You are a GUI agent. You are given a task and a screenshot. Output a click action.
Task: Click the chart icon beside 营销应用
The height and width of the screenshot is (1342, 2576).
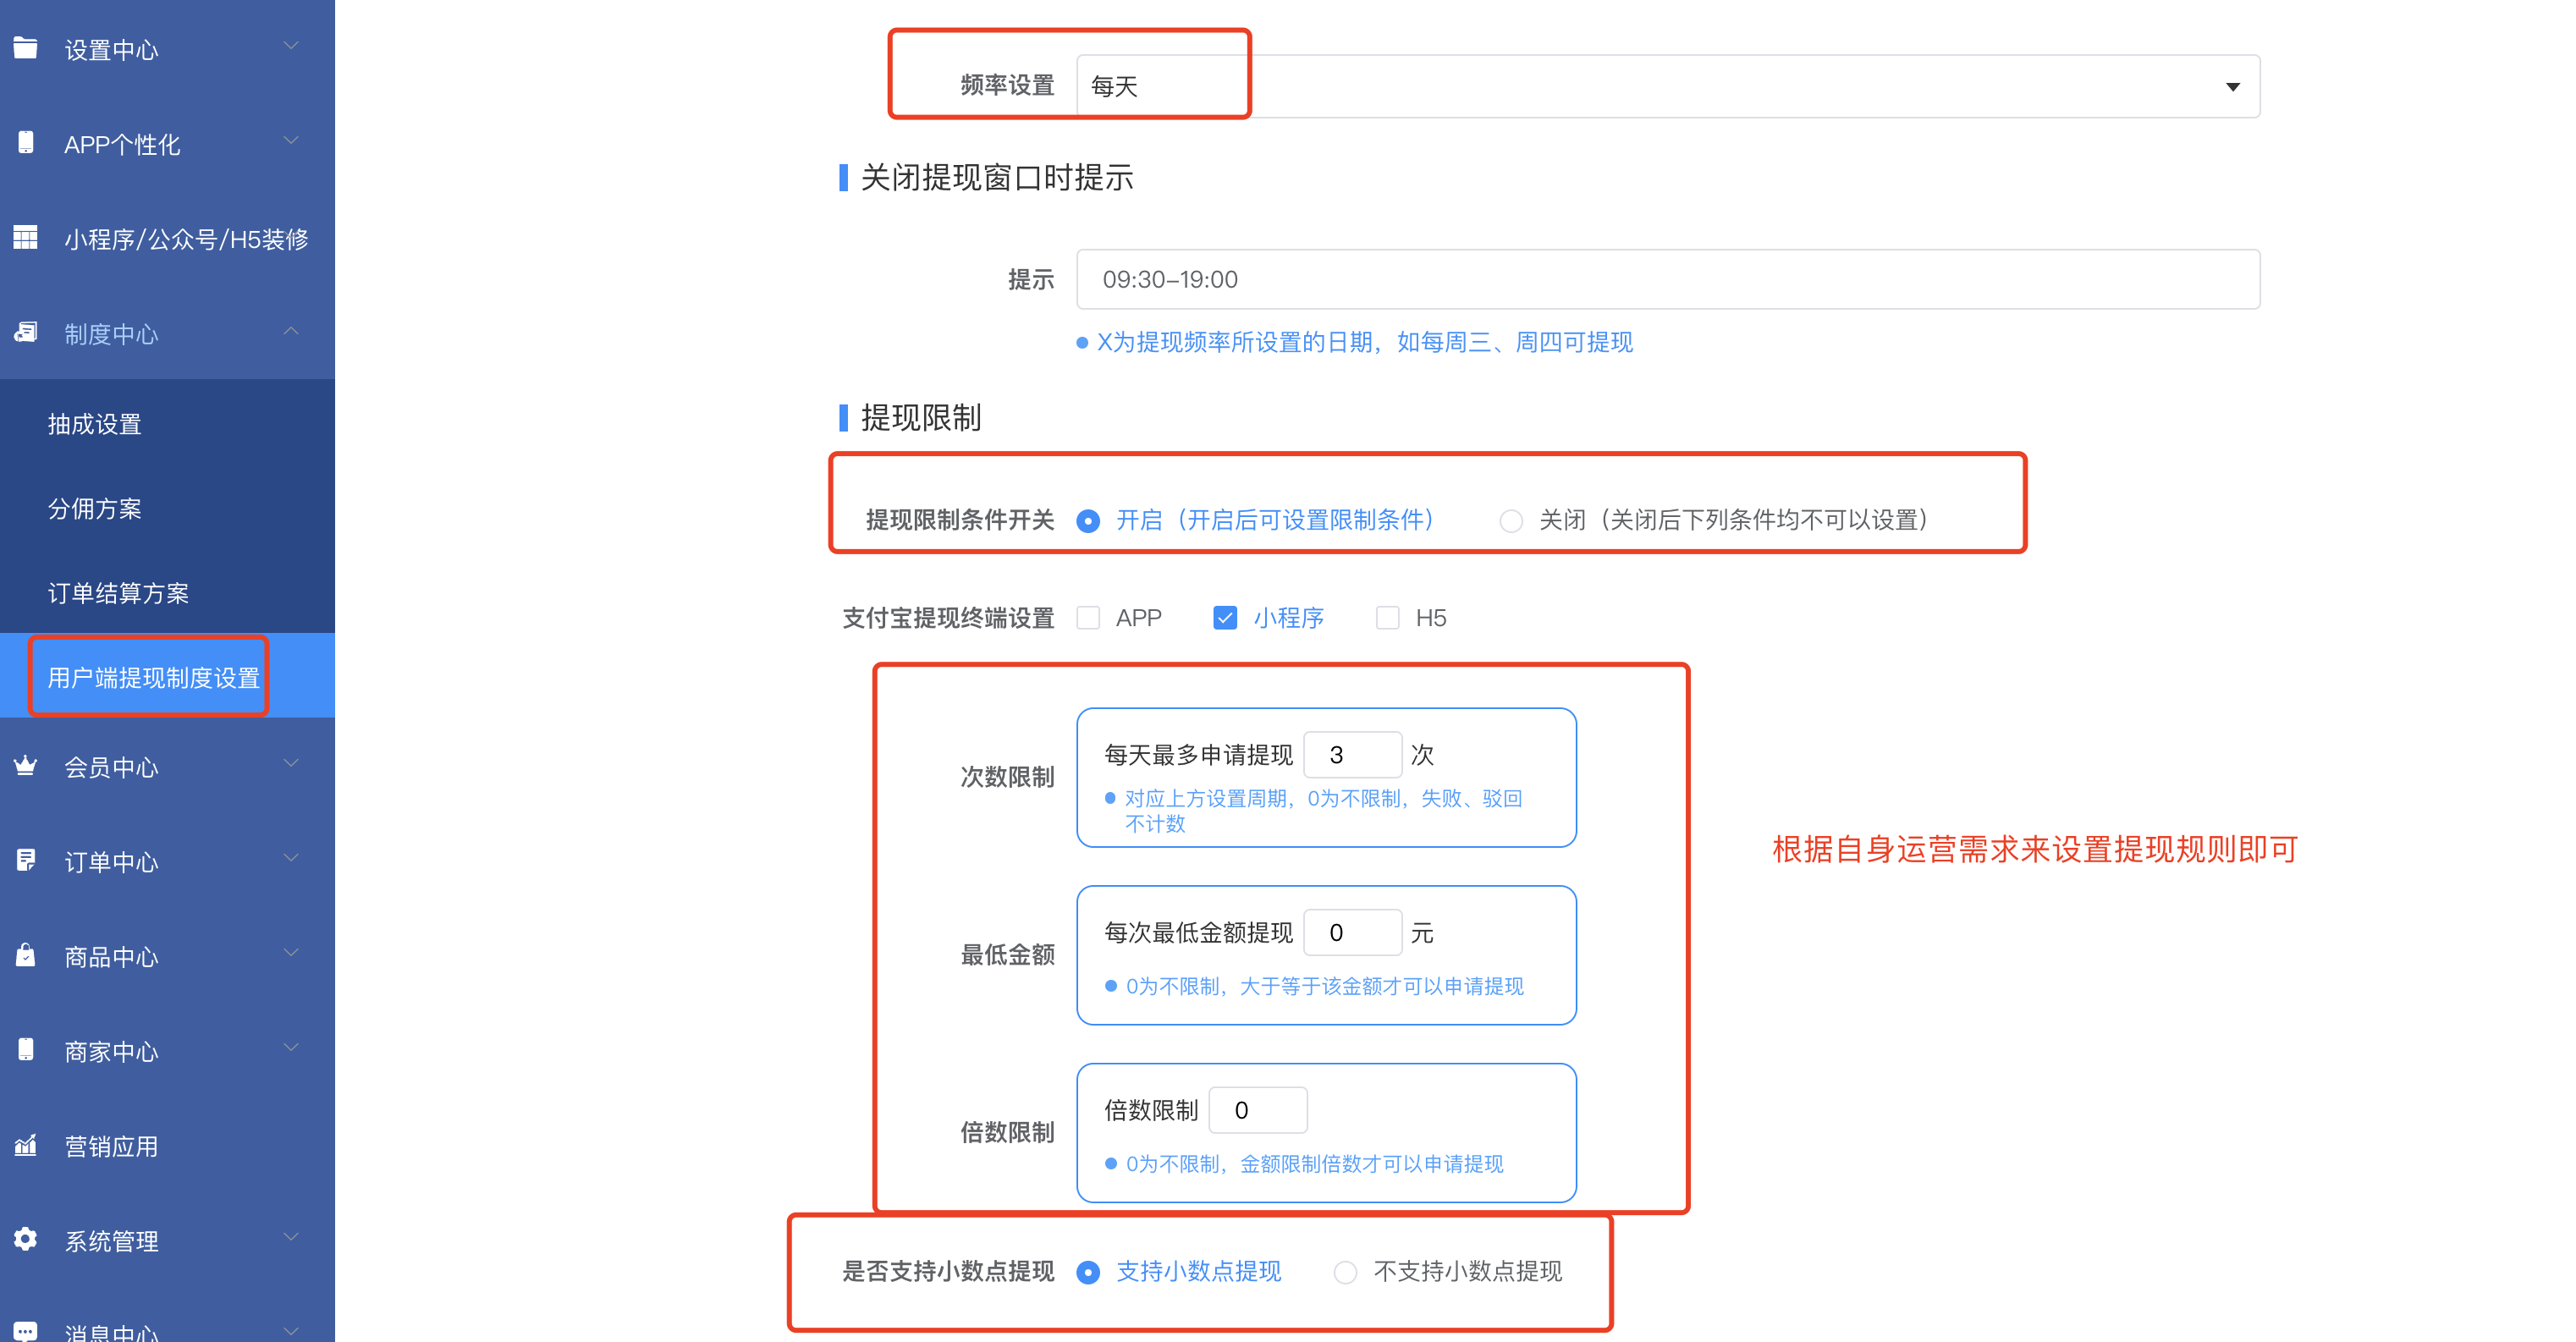(x=26, y=1145)
